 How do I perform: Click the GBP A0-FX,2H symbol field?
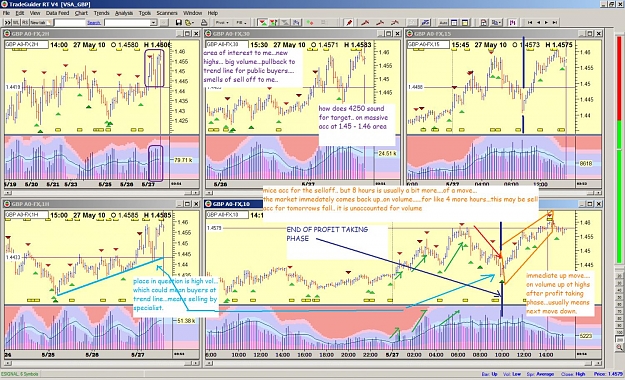(26, 45)
